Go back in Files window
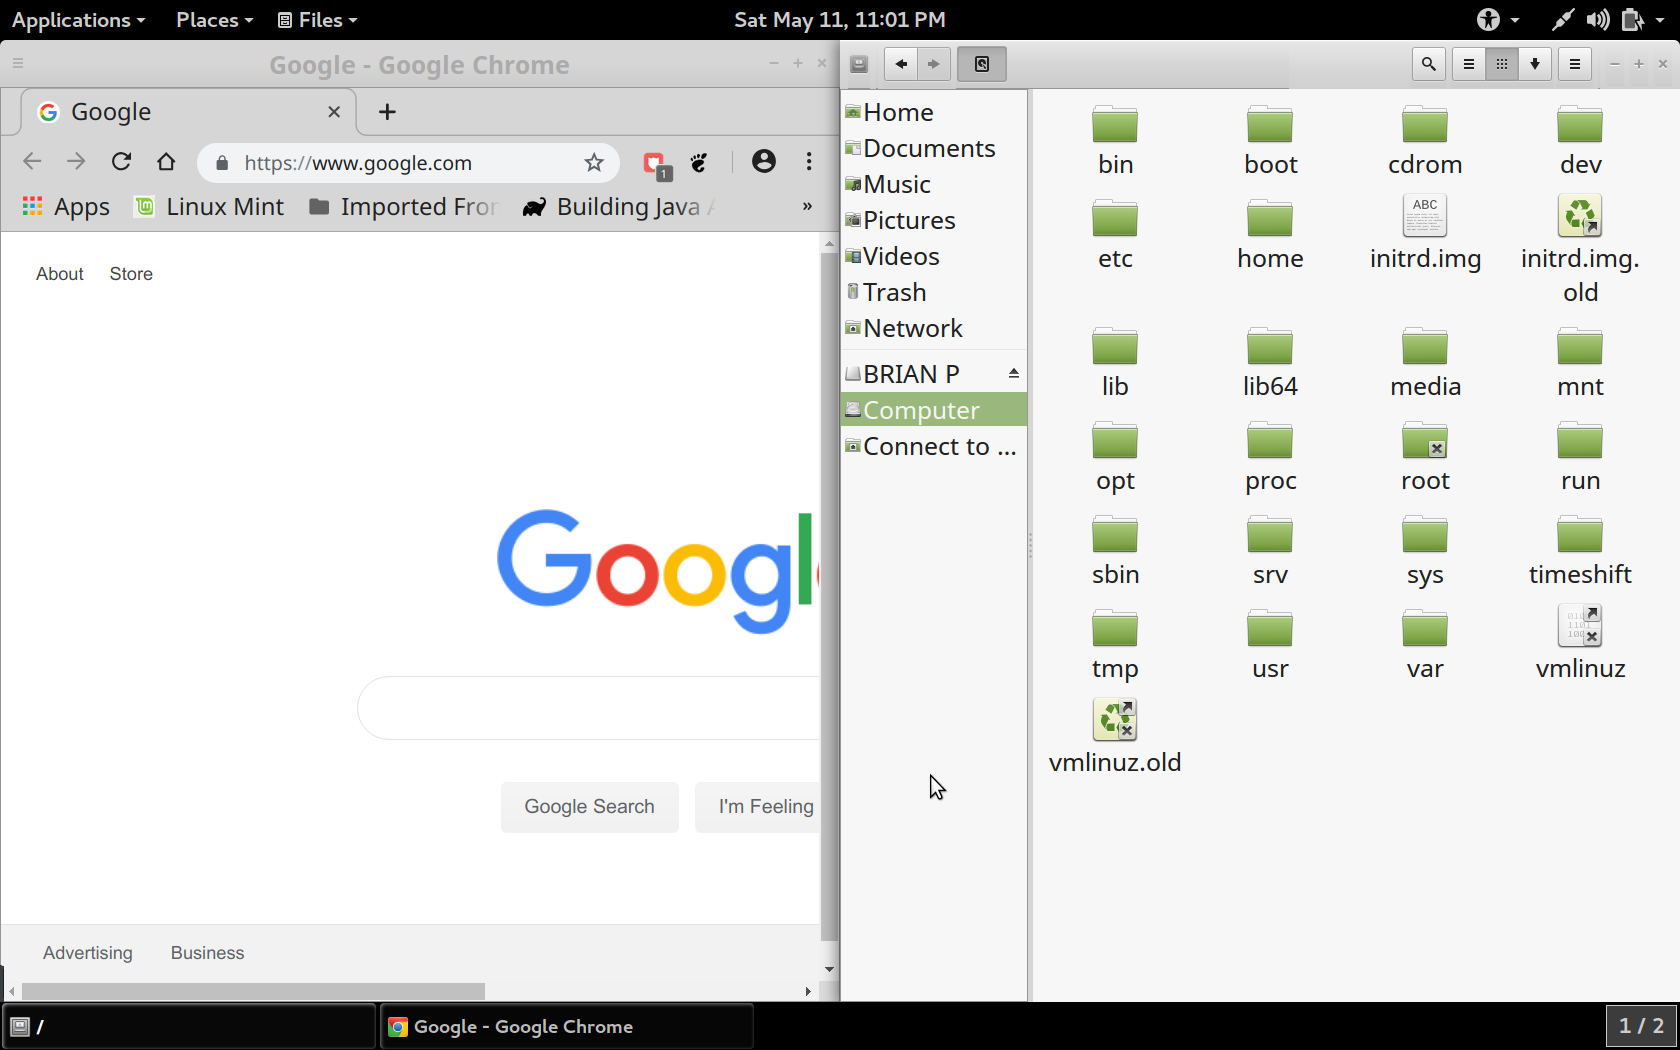The image size is (1680, 1050). pos(901,64)
